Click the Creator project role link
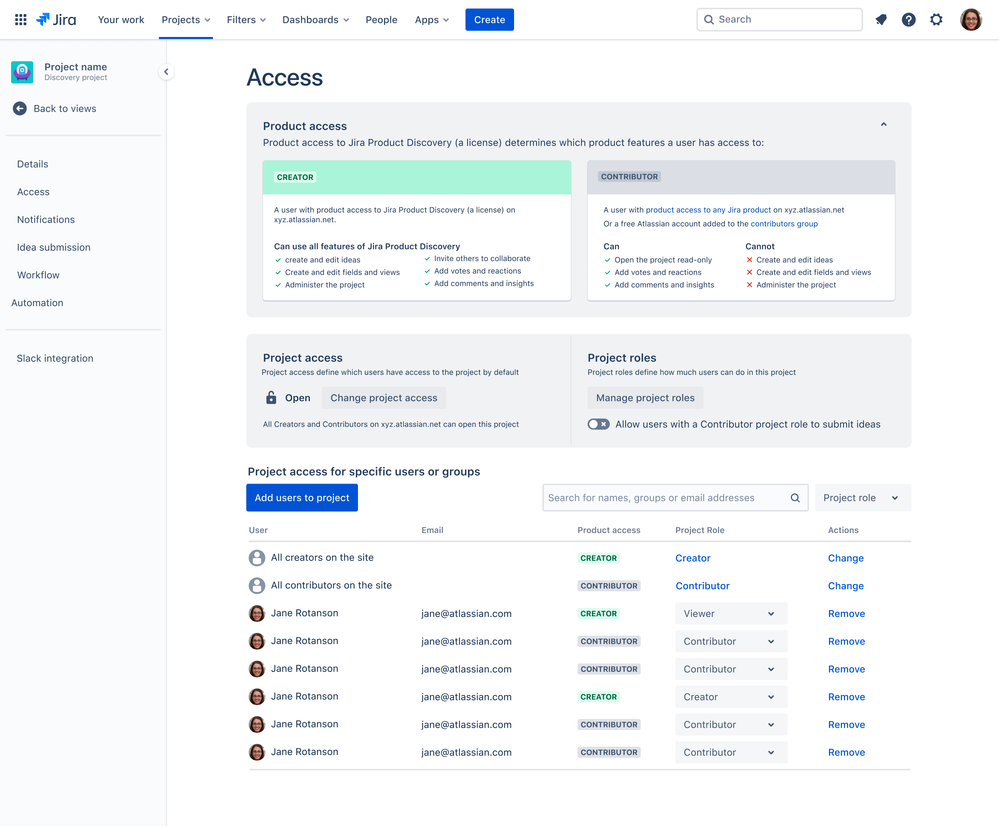Image resolution: width=999 pixels, height=826 pixels. point(693,558)
